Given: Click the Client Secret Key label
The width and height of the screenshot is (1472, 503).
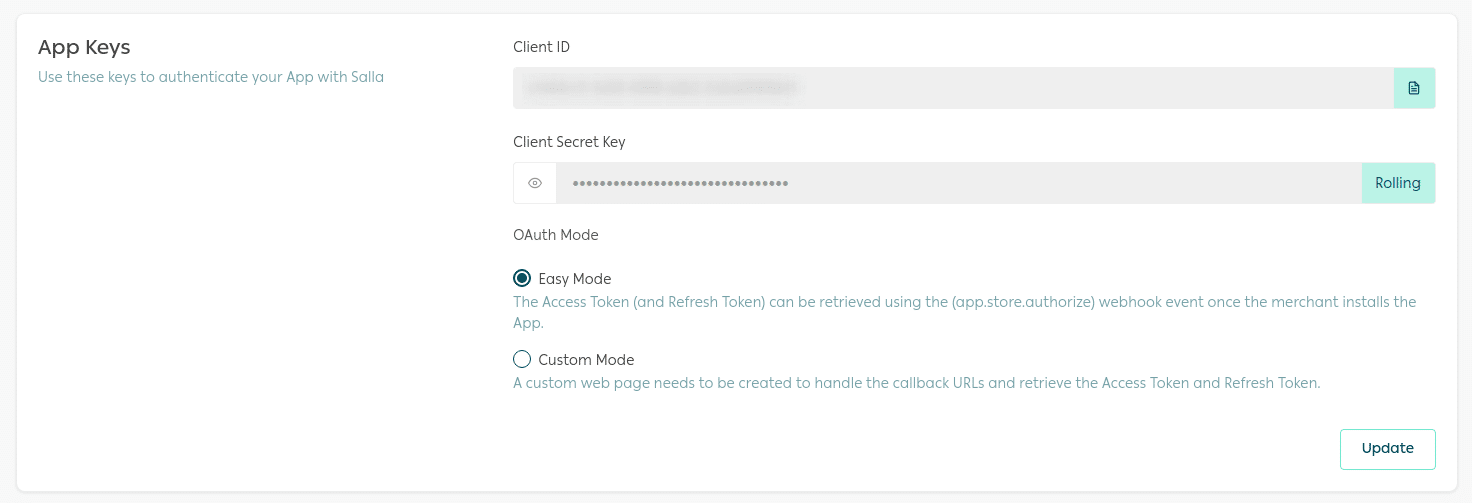Looking at the screenshot, I should coord(569,142).
